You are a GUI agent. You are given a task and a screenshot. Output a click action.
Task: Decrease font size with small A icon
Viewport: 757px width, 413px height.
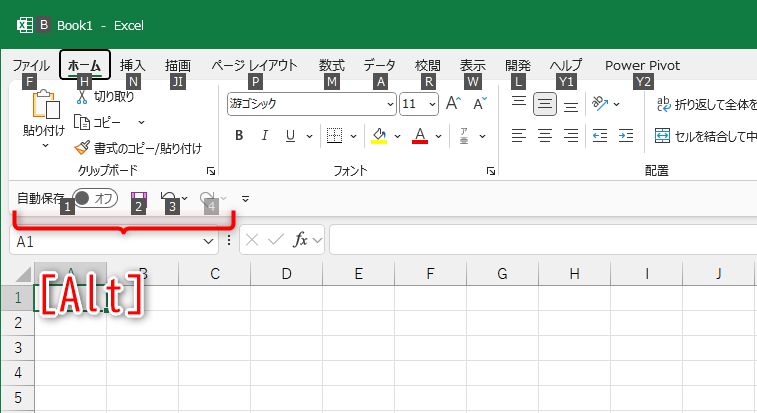click(479, 103)
